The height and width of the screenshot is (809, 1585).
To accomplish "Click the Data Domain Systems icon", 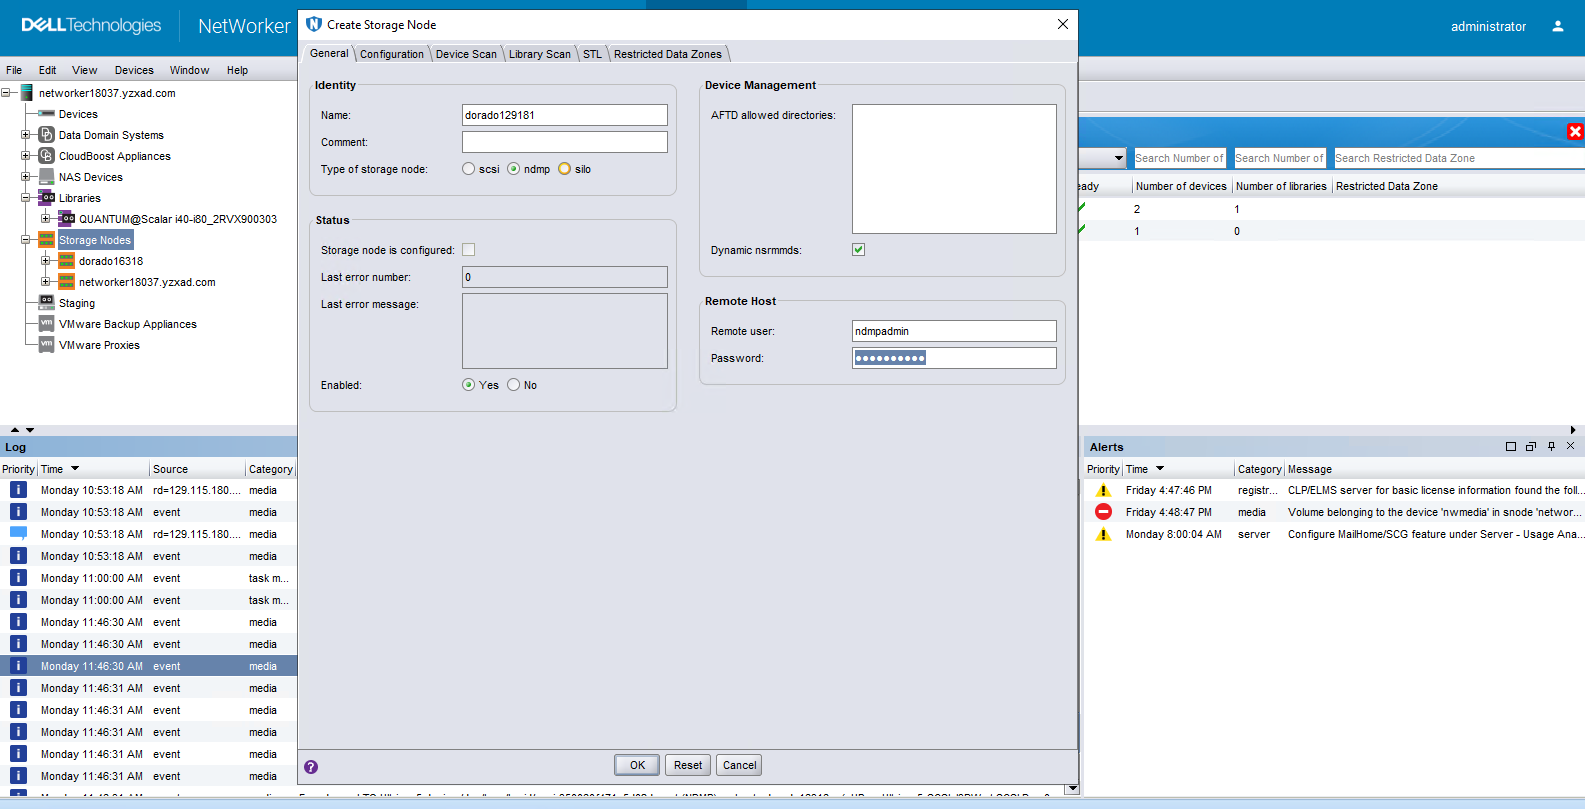I will pyautogui.click(x=46, y=135).
